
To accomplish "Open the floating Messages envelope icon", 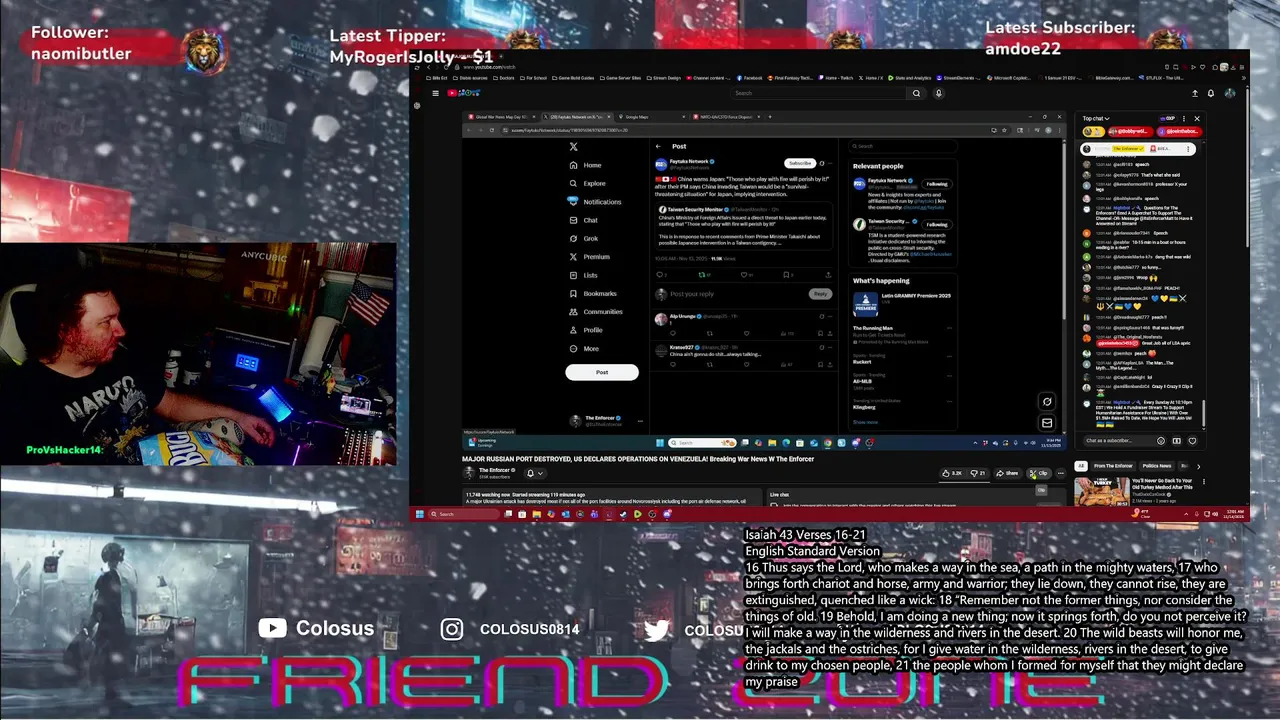I will (1047, 422).
